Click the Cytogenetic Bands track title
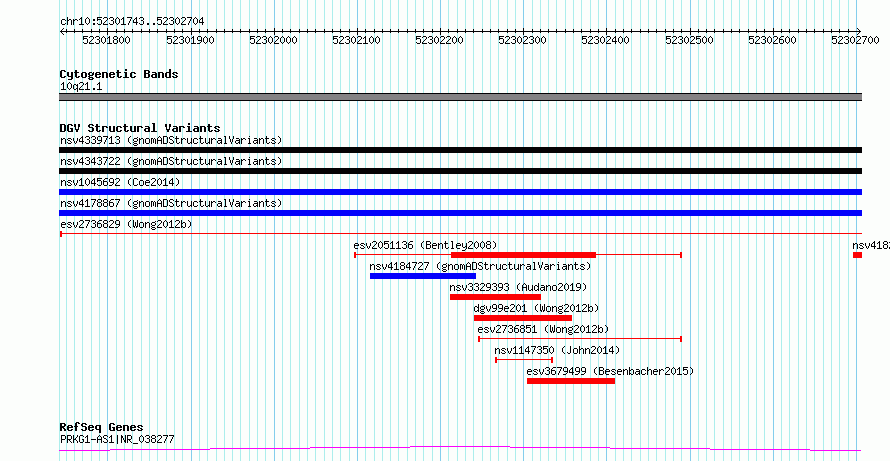Viewport: 890px width, 461px height. 119,74
